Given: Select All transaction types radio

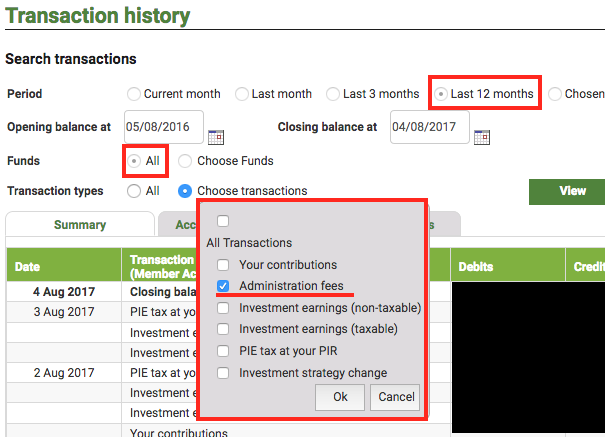Looking at the screenshot, I should [134, 191].
